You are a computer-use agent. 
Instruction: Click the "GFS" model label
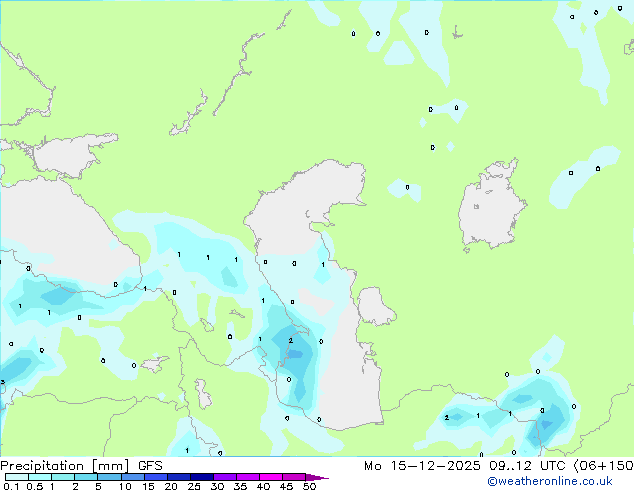[x=150, y=466]
